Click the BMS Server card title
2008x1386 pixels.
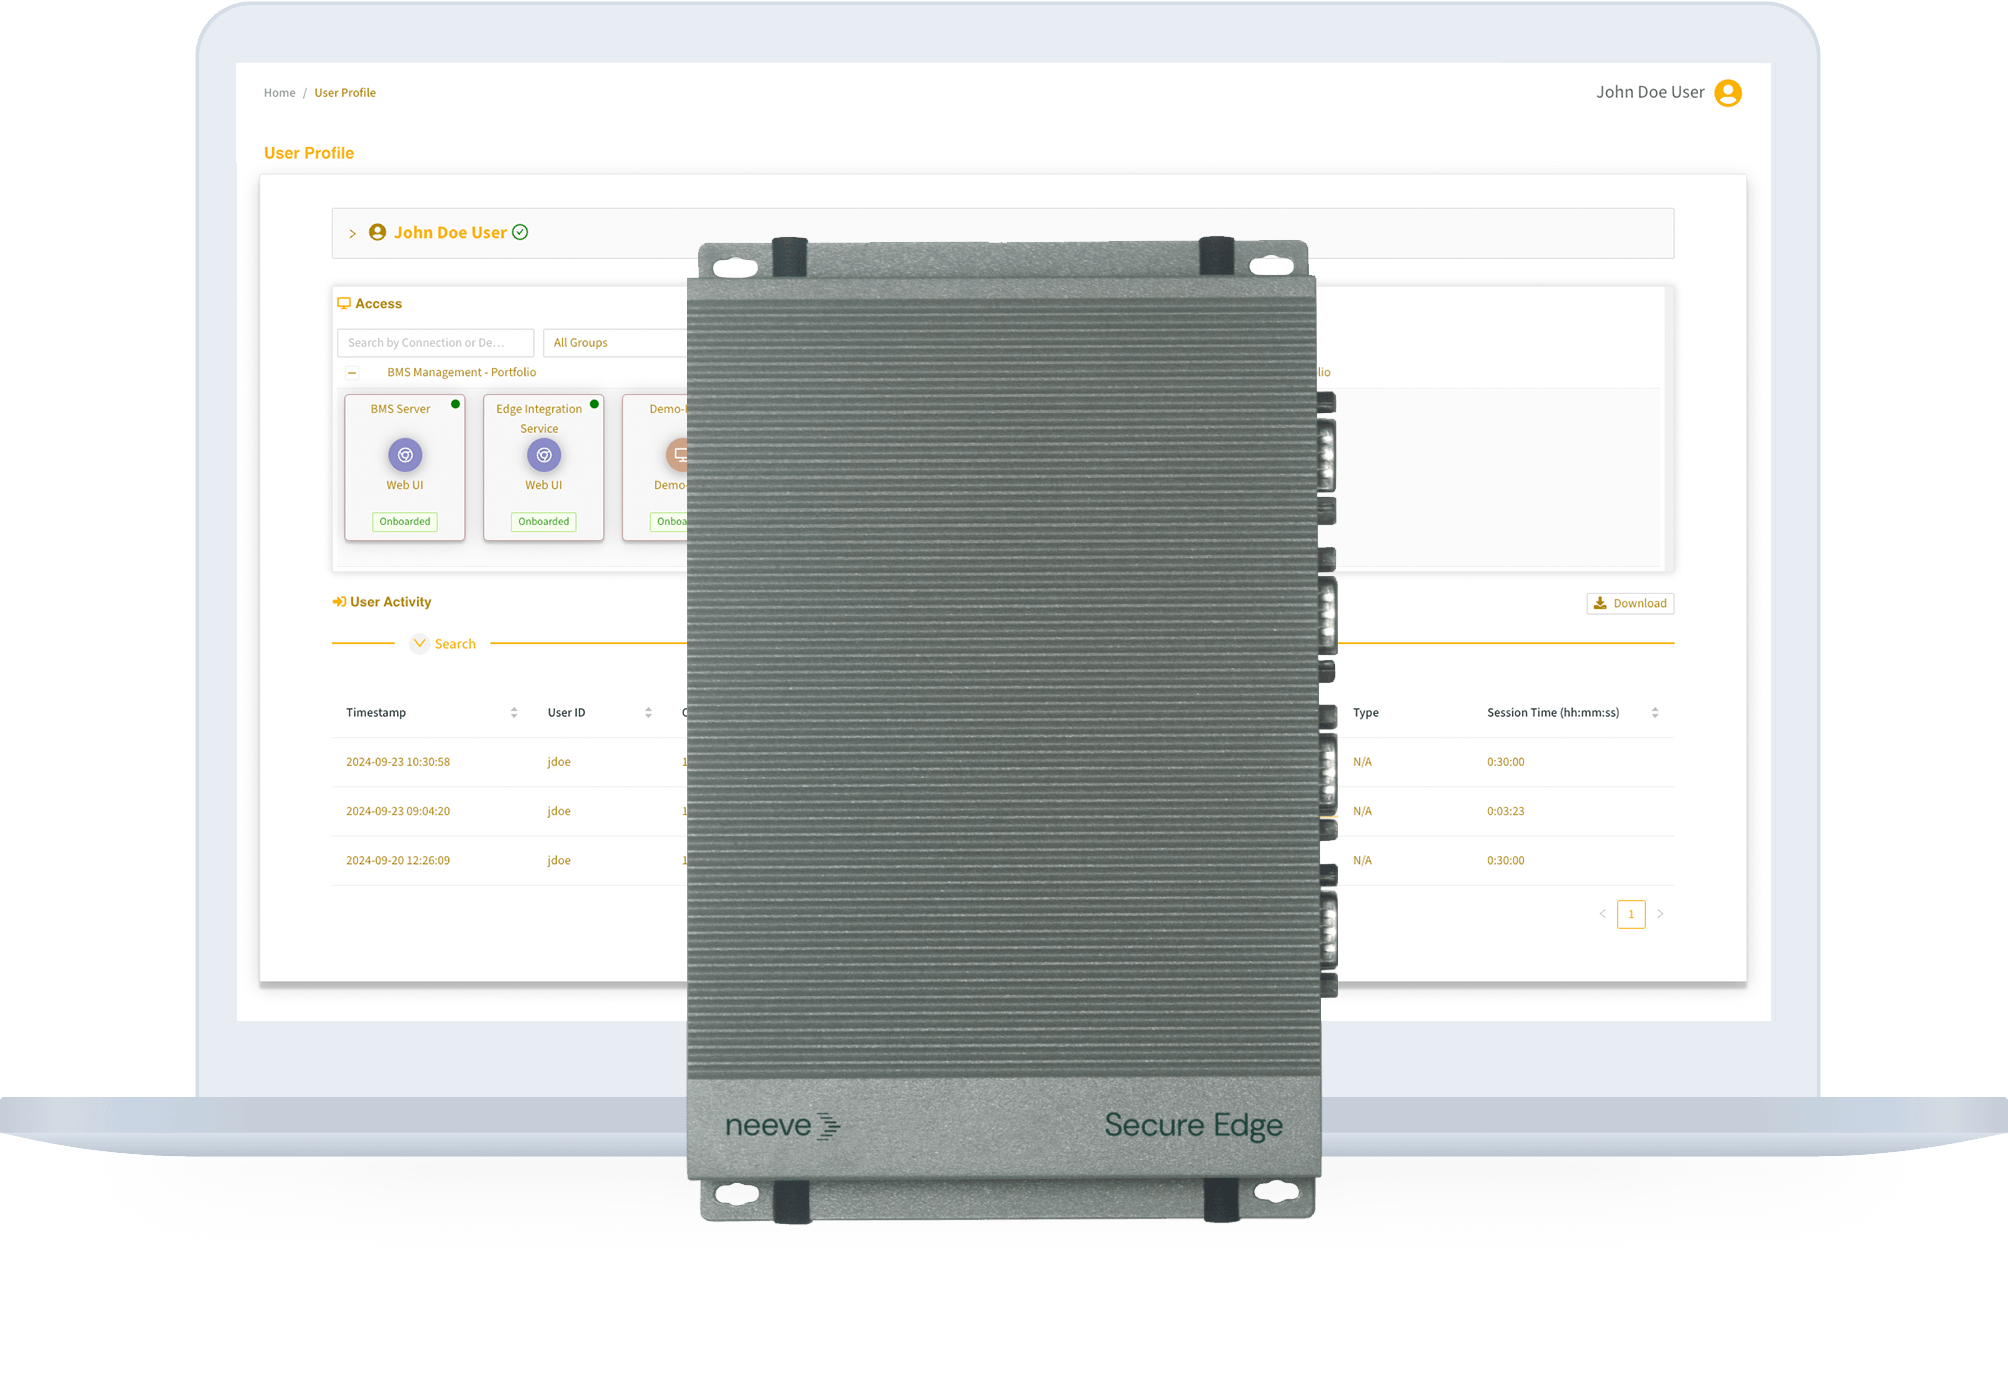pyautogui.click(x=400, y=409)
